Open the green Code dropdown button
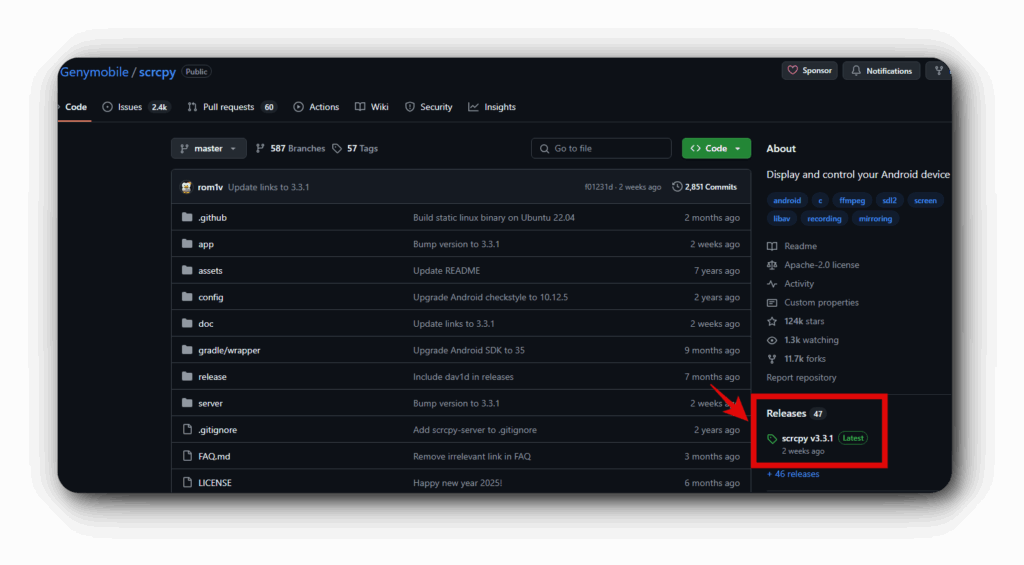This screenshot has width=1024, height=565. click(716, 148)
